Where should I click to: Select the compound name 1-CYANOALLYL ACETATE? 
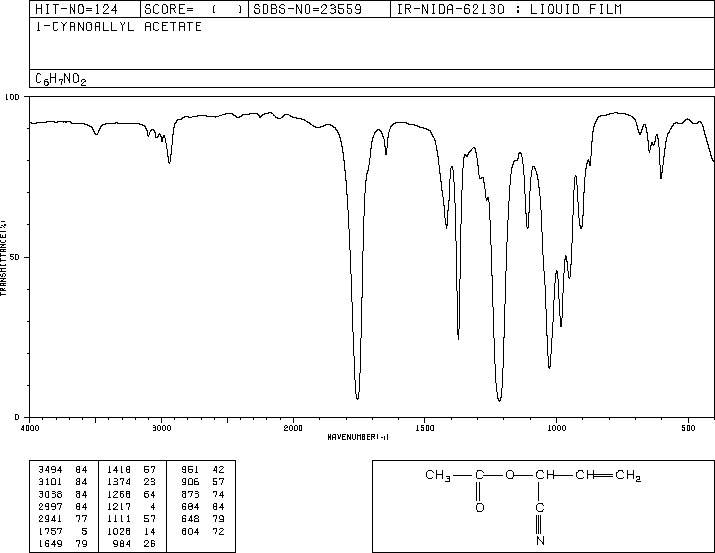119,27
